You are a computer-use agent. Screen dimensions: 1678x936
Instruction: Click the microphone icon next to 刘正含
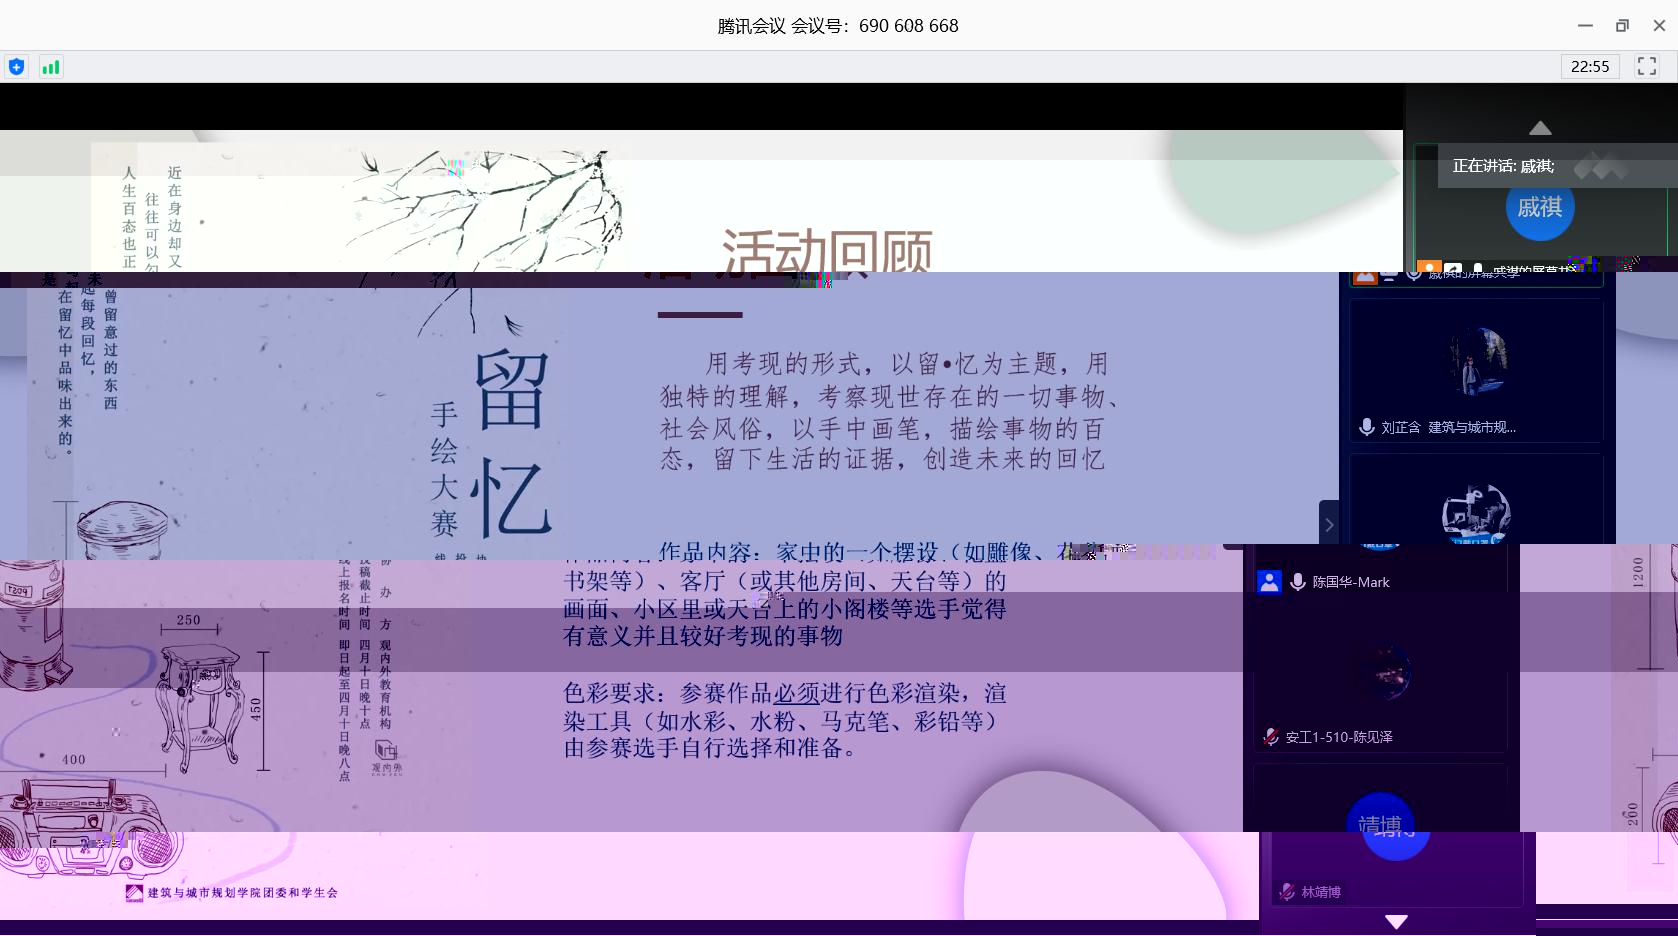tap(1367, 427)
